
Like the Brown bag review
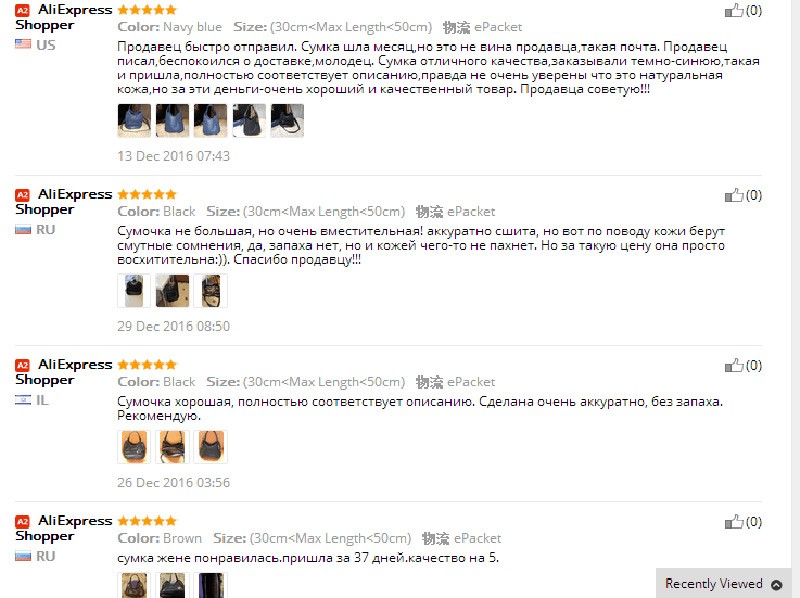734,521
